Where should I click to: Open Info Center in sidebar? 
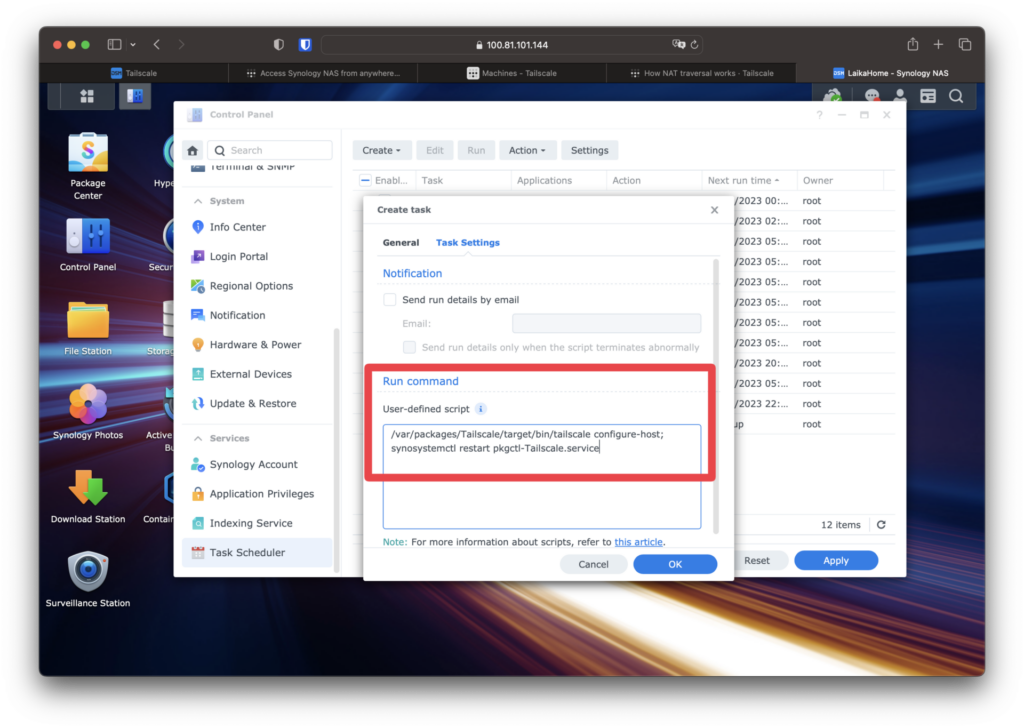(x=257, y=227)
